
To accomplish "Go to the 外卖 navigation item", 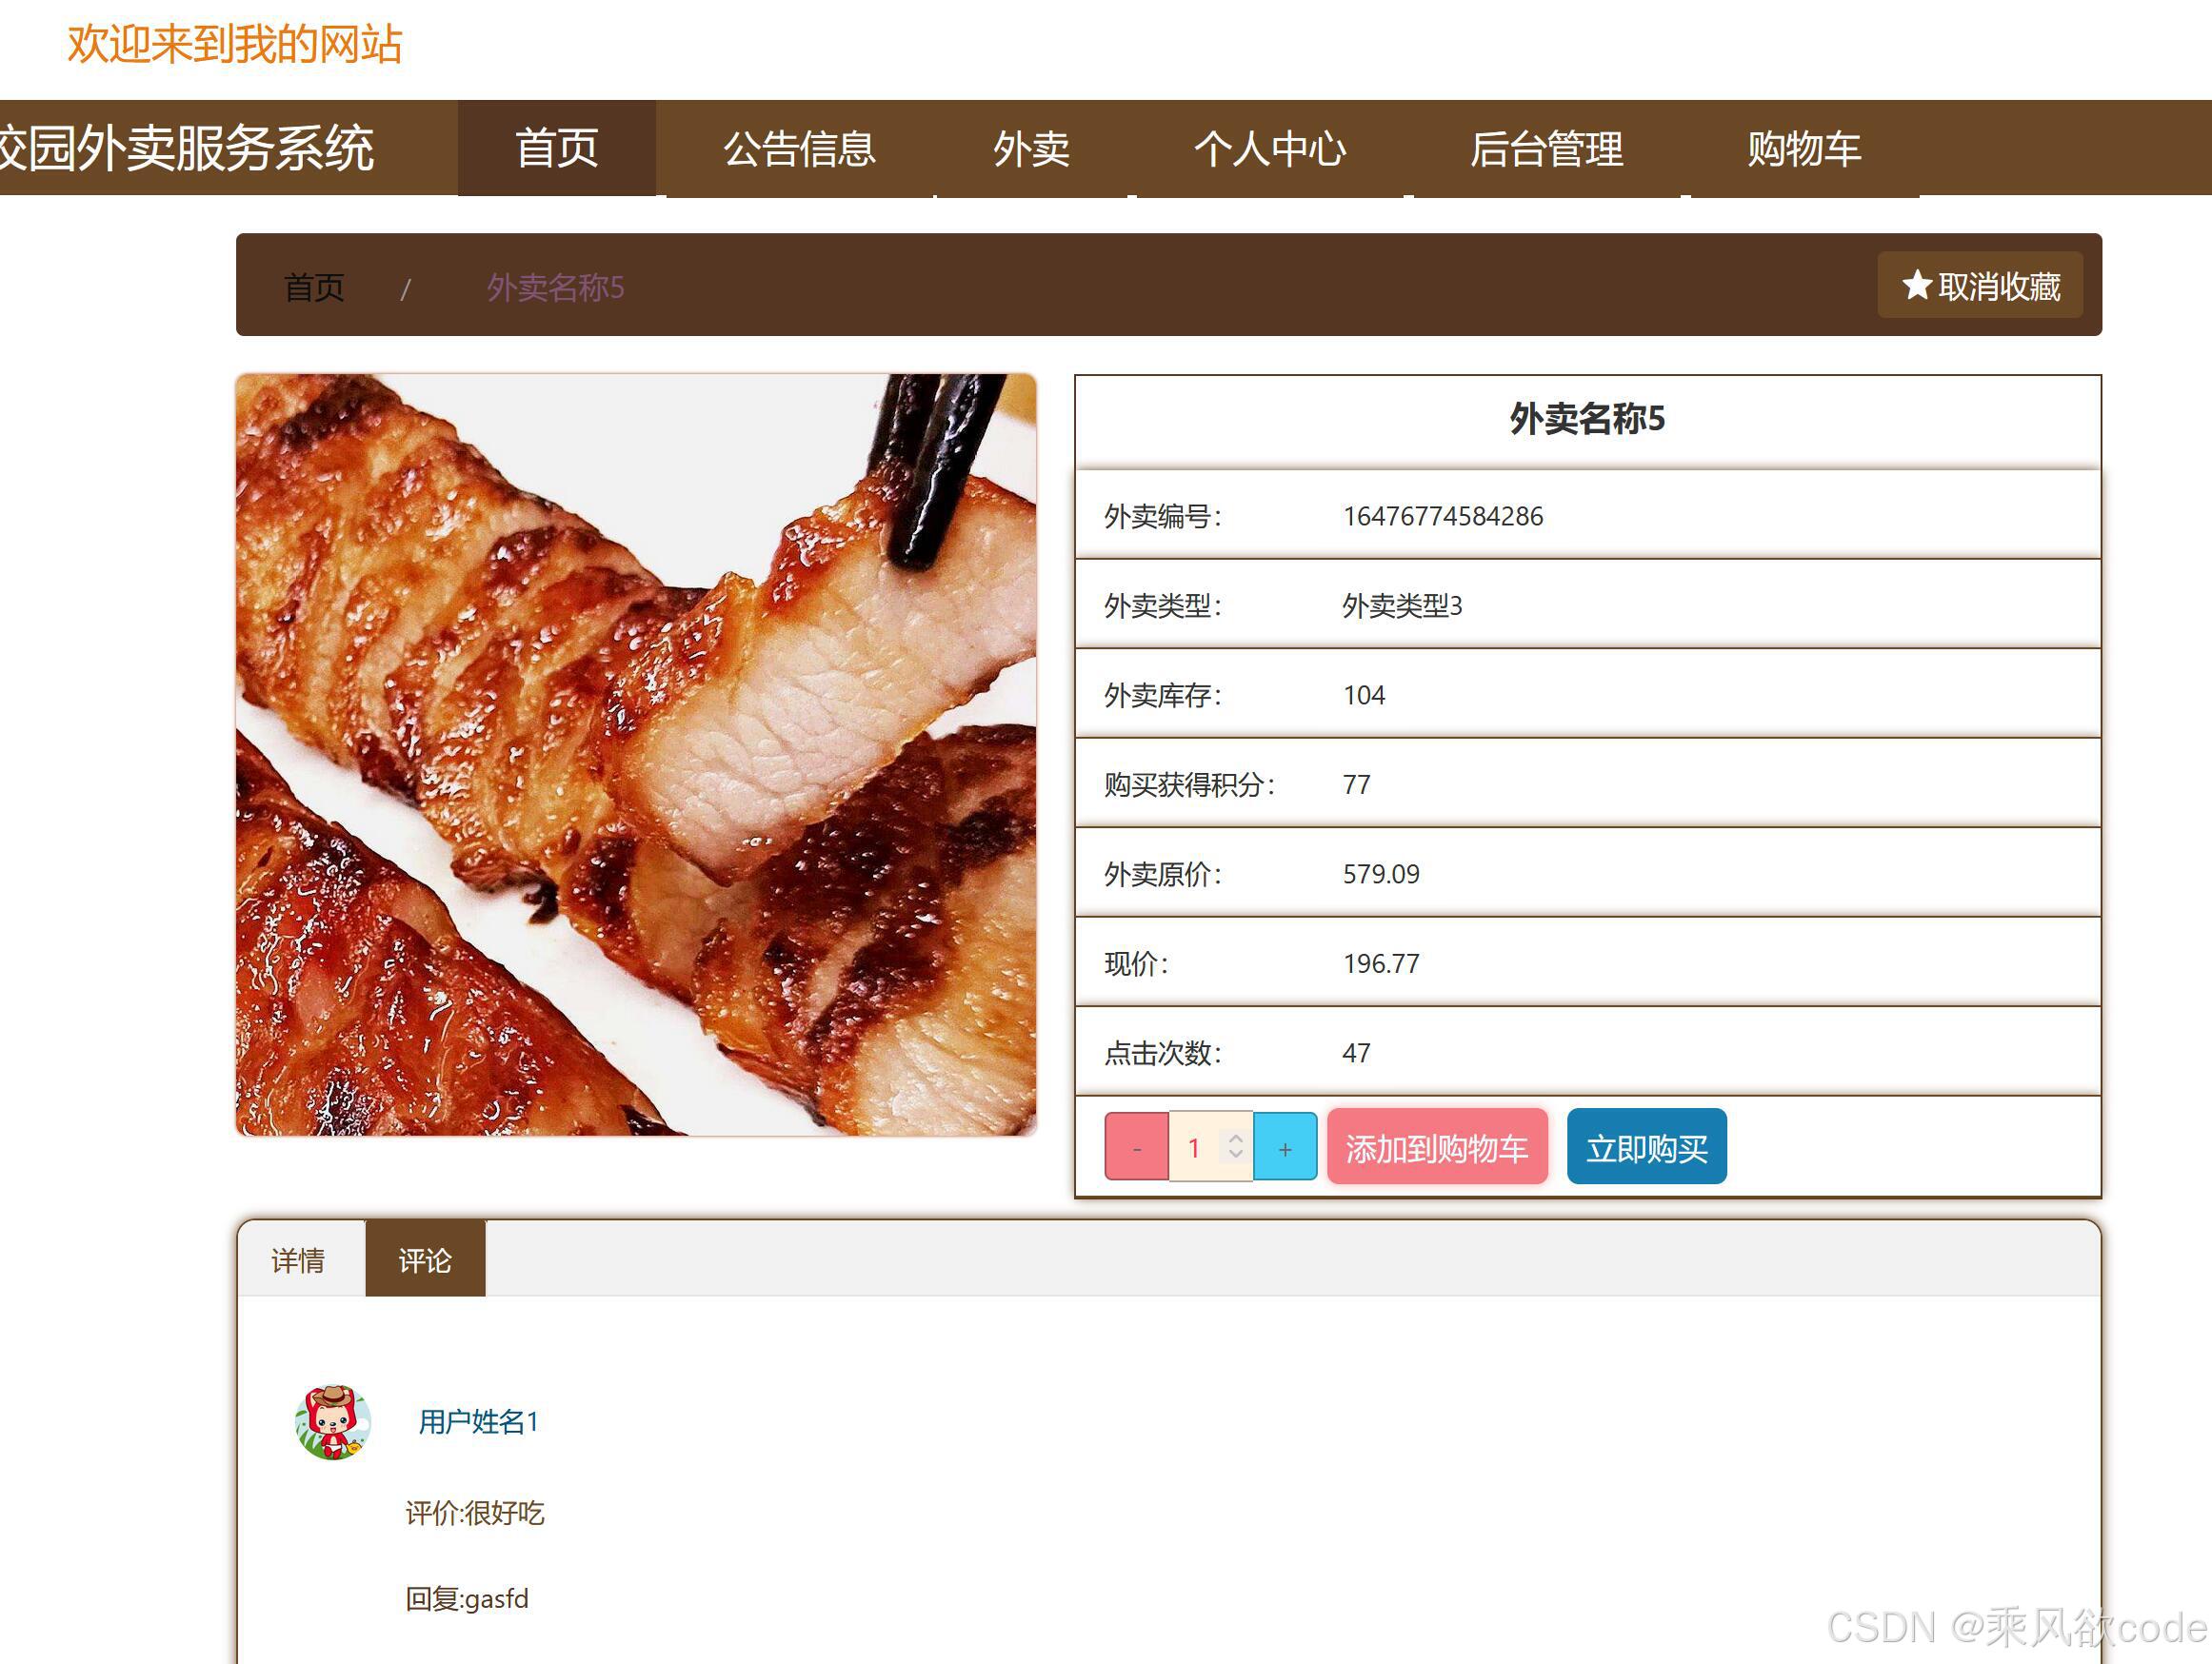I will coord(1031,148).
